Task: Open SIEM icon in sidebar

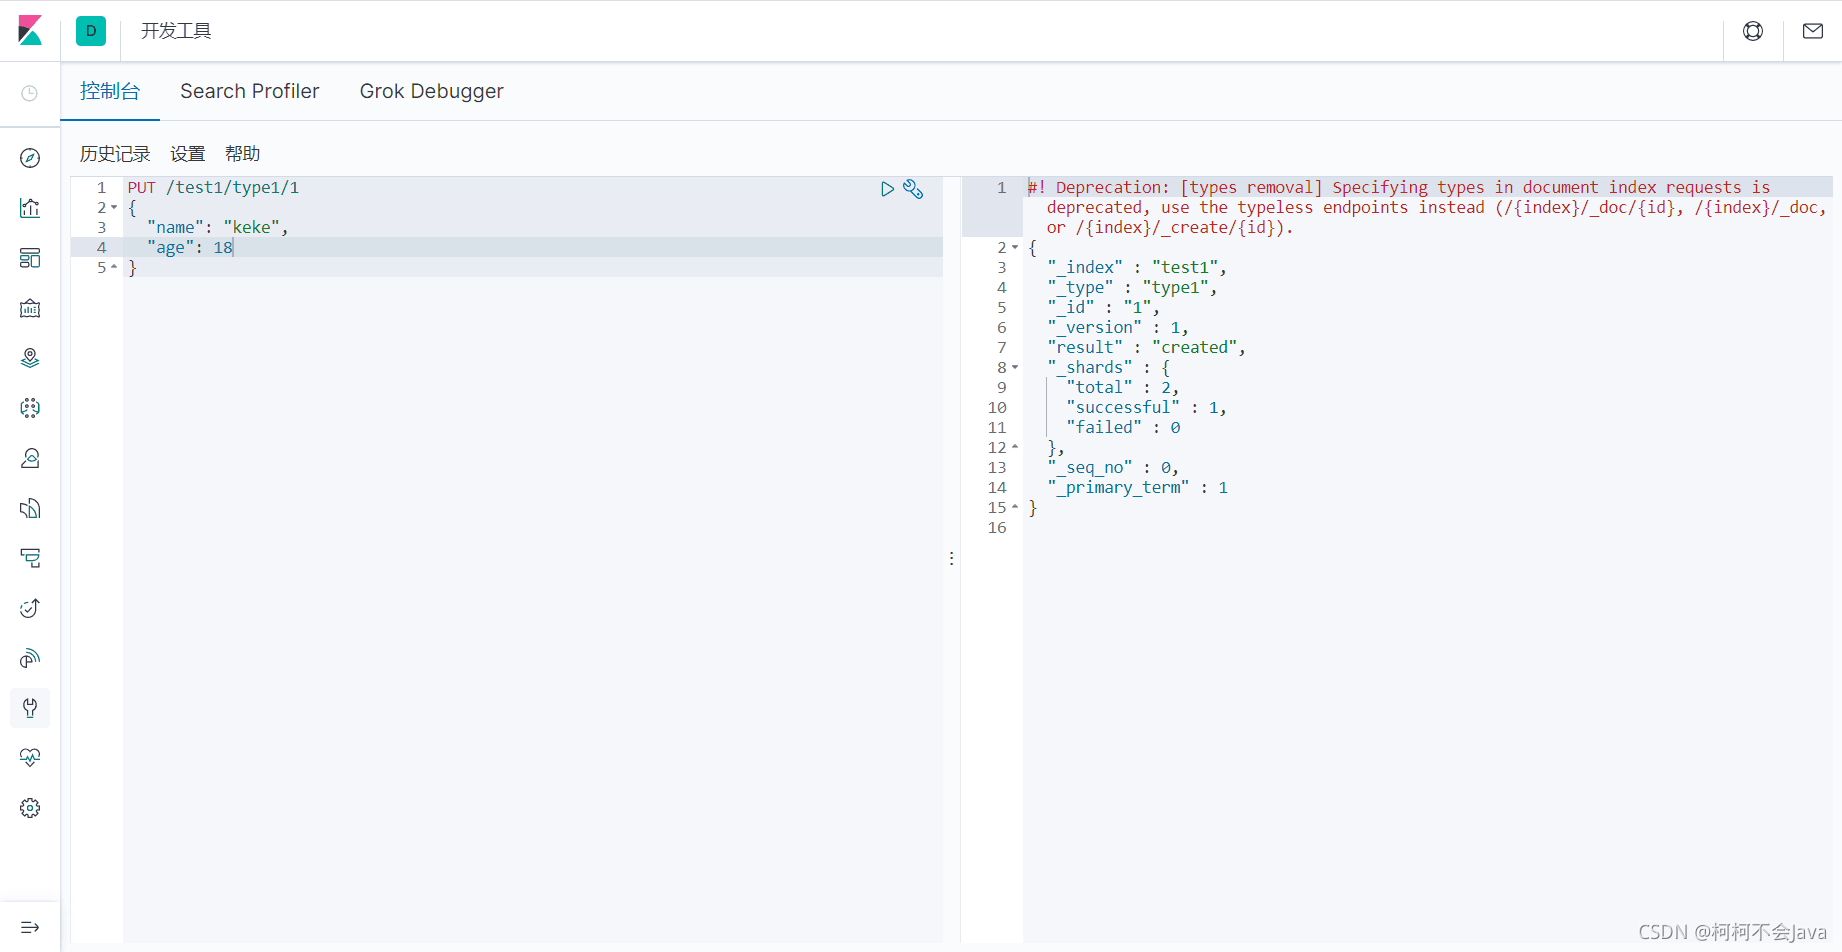Action: 30,658
